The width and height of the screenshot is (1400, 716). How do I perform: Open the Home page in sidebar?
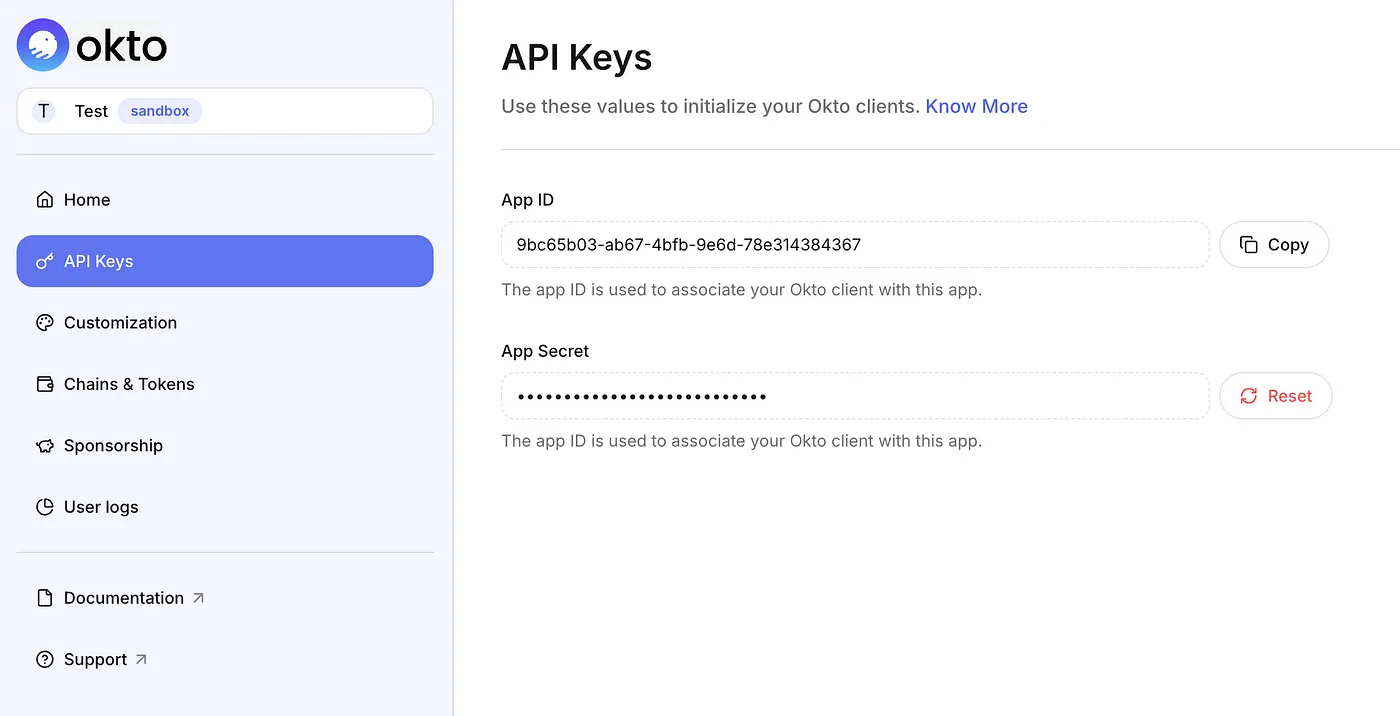click(x=225, y=199)
